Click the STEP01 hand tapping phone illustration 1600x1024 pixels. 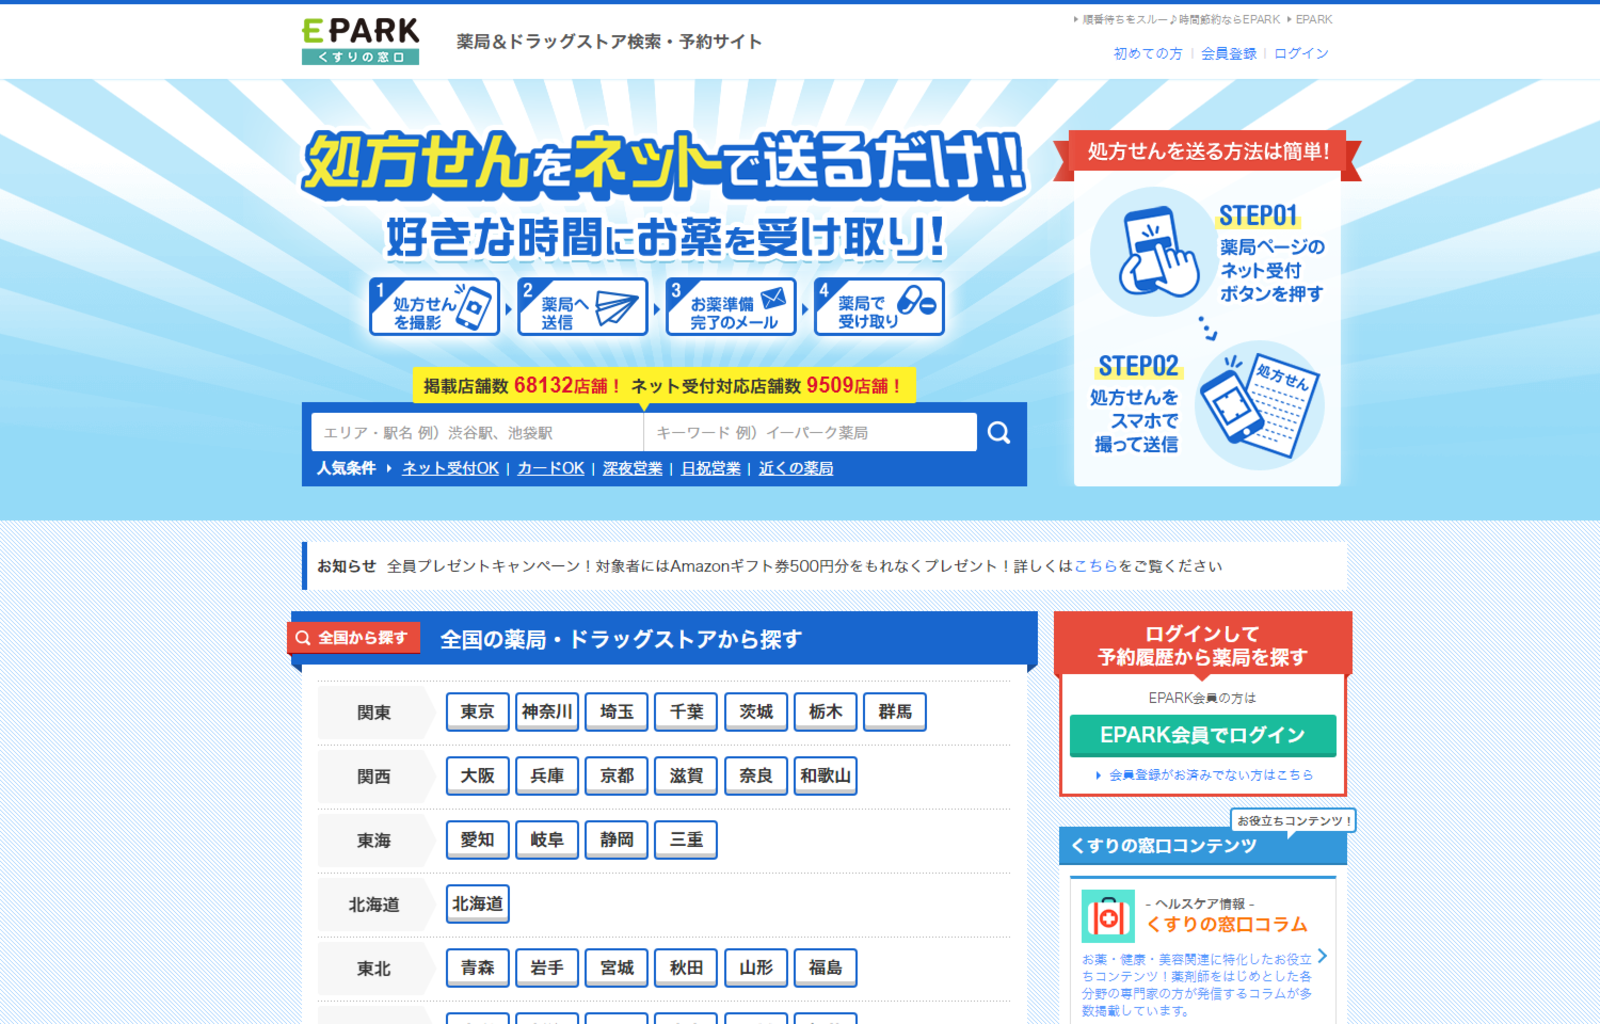tap(1157, 251)
